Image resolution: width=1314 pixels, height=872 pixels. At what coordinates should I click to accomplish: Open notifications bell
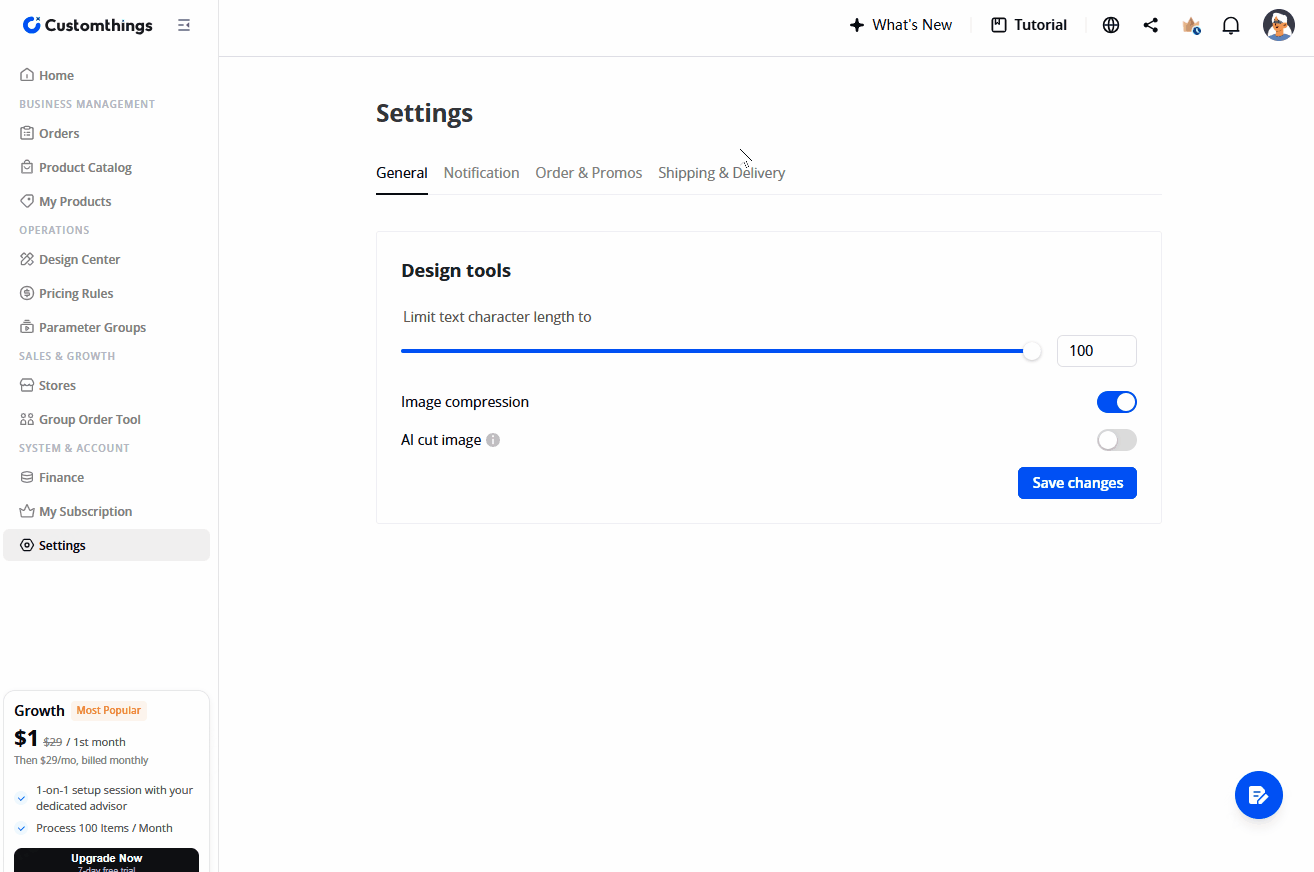pos(1231,25)
